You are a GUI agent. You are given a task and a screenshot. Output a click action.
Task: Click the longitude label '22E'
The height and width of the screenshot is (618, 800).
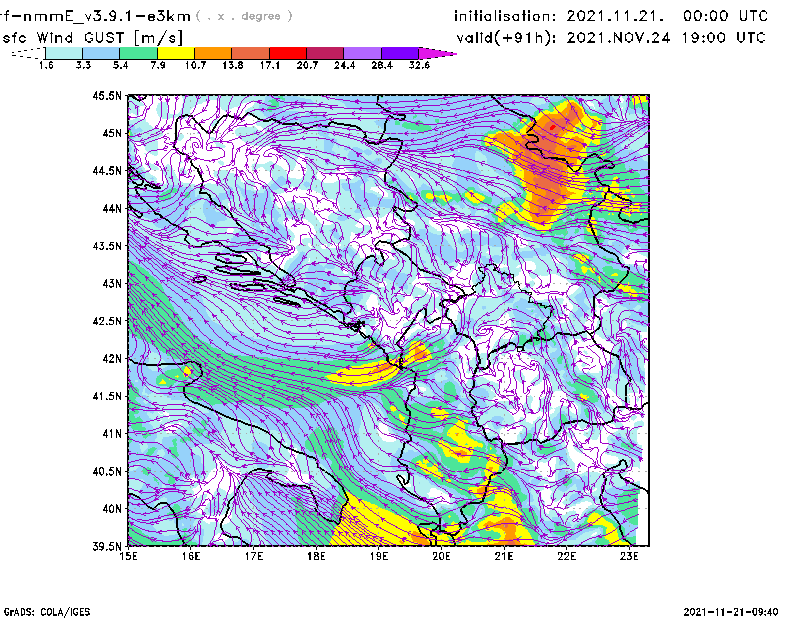point(566,556)
